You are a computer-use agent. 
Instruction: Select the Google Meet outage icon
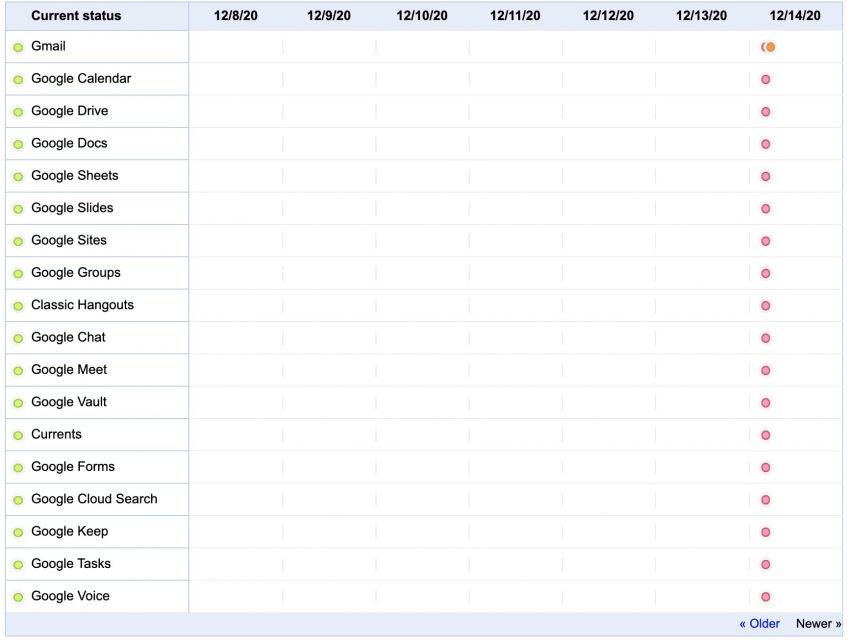[766, 370]
